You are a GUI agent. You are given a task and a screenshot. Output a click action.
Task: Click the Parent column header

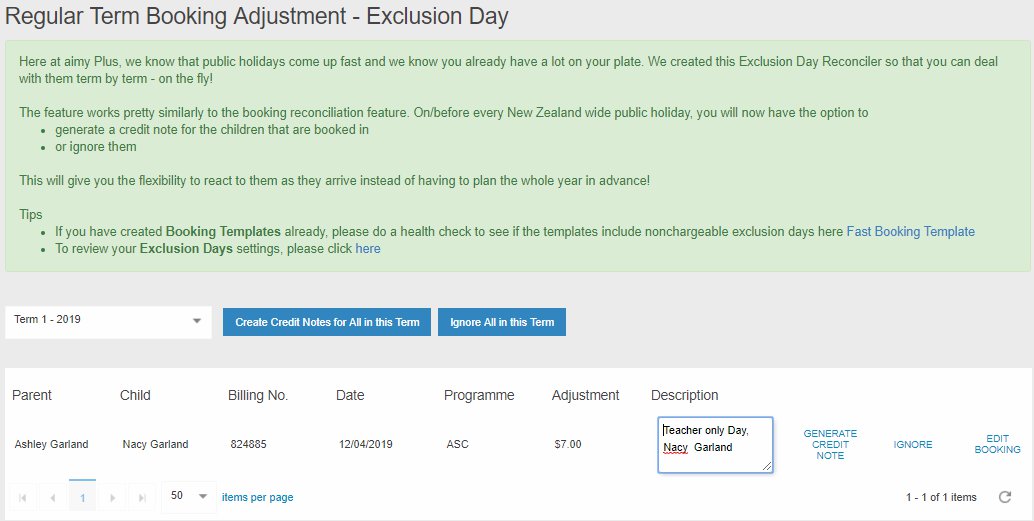32,395
